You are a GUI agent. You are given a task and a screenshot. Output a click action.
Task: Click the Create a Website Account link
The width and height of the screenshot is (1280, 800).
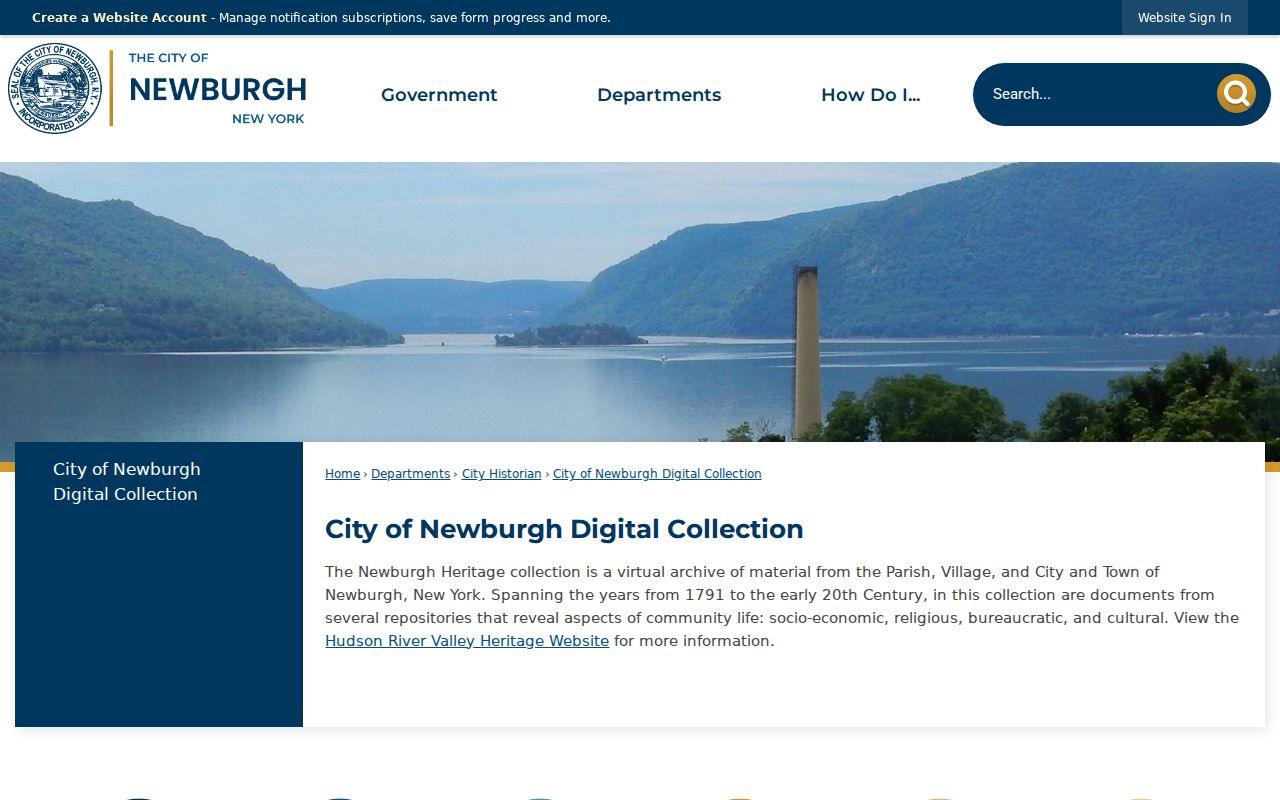coord(119,18)
